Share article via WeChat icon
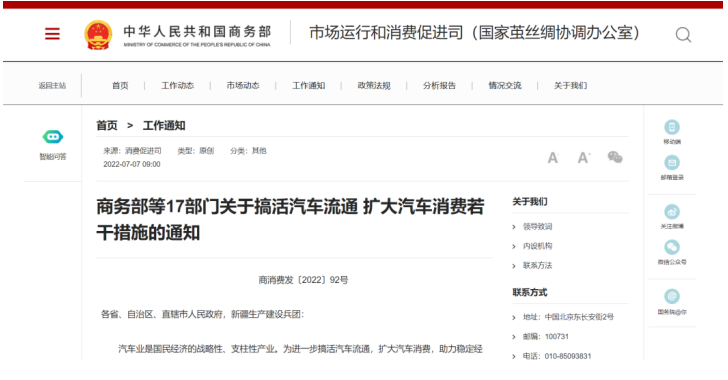The width and height of the screenshot is (728, 380). coord(615,157)
